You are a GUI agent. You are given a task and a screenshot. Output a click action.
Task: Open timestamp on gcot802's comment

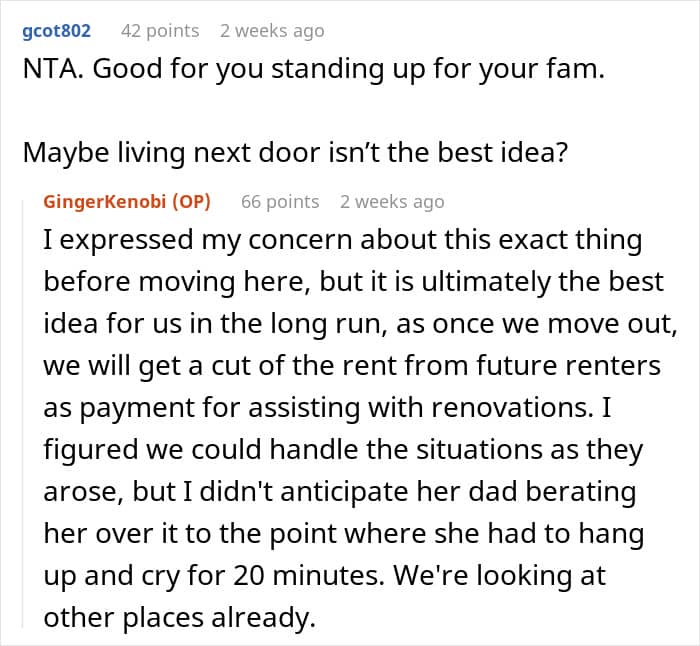tap(272, 31)
